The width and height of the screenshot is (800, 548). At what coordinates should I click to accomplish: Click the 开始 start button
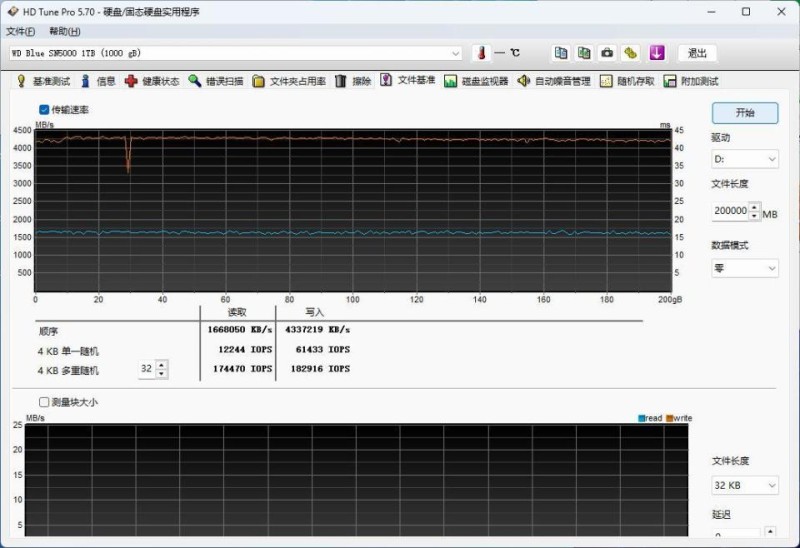(745, 113)
